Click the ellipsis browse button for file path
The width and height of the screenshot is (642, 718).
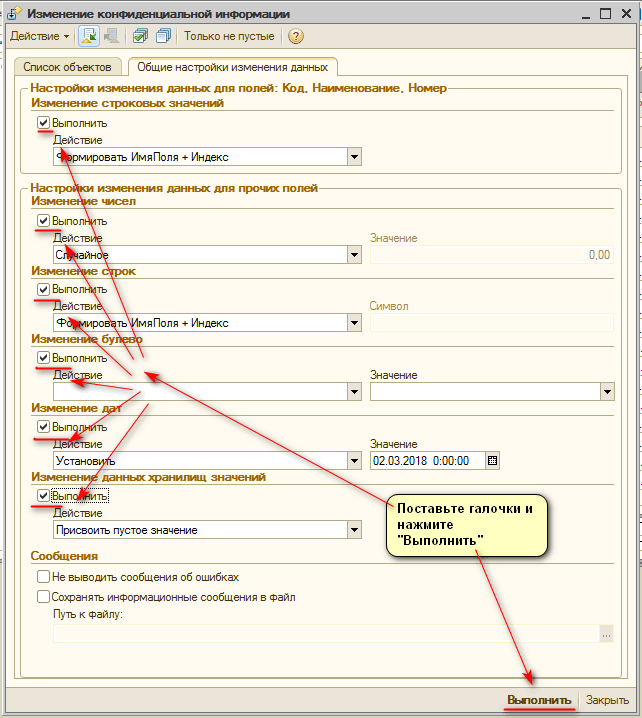pos(606,633)
